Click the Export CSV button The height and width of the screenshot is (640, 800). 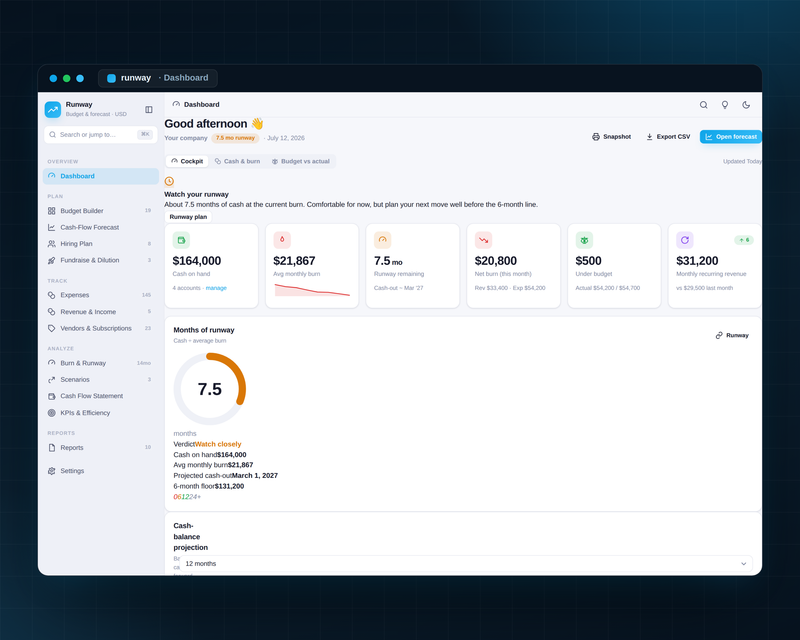668,137
